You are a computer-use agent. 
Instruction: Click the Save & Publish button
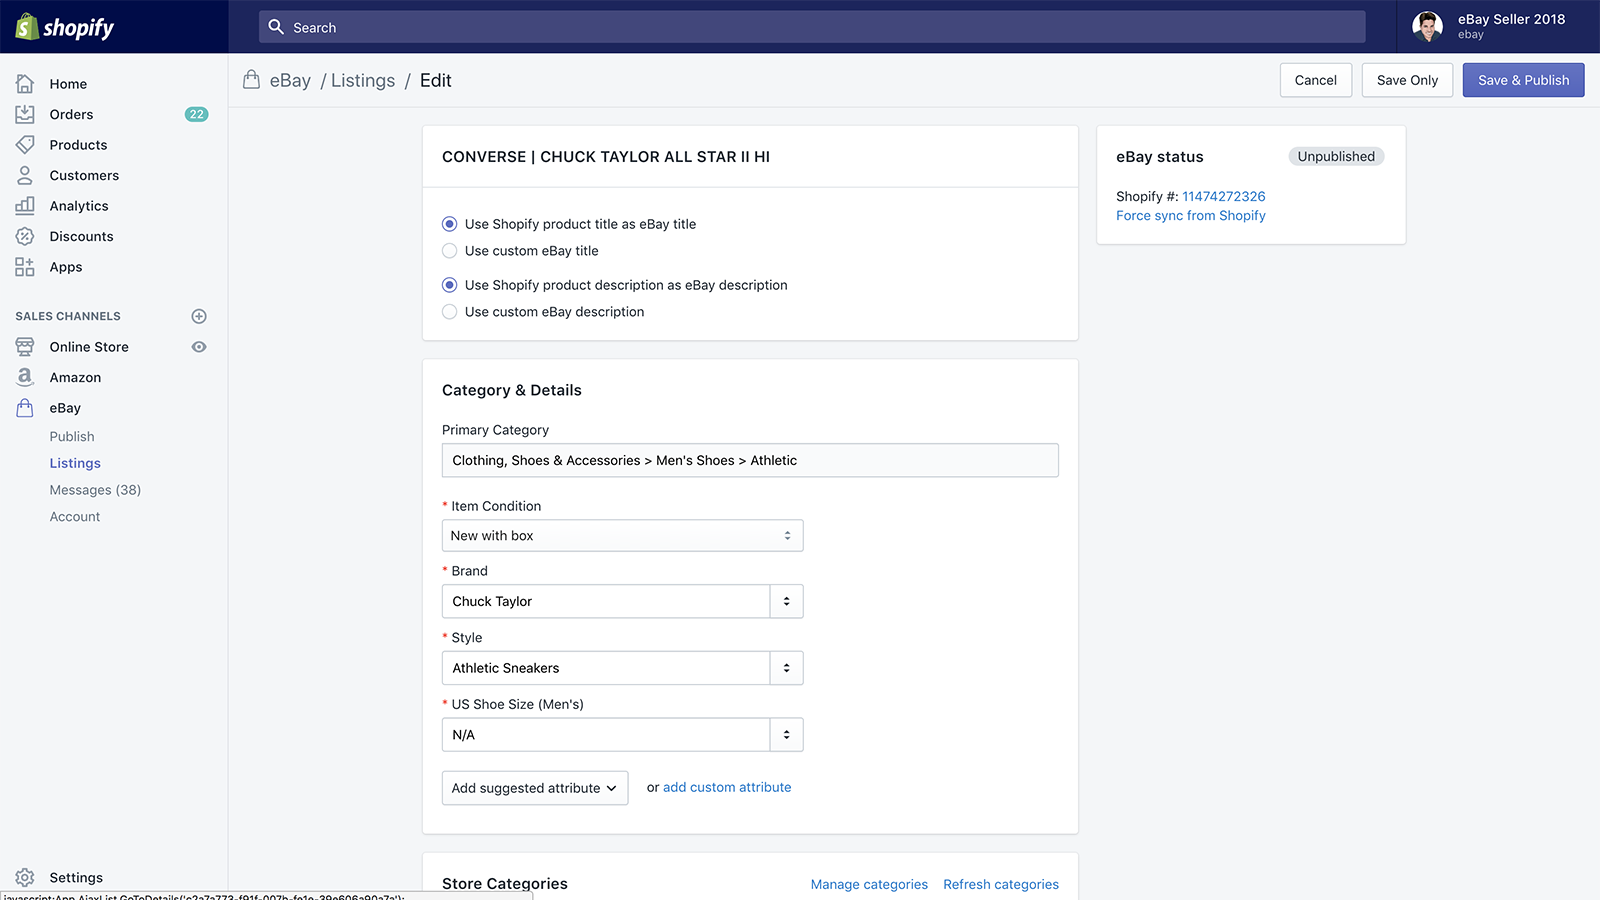[x=1523, y=80]
